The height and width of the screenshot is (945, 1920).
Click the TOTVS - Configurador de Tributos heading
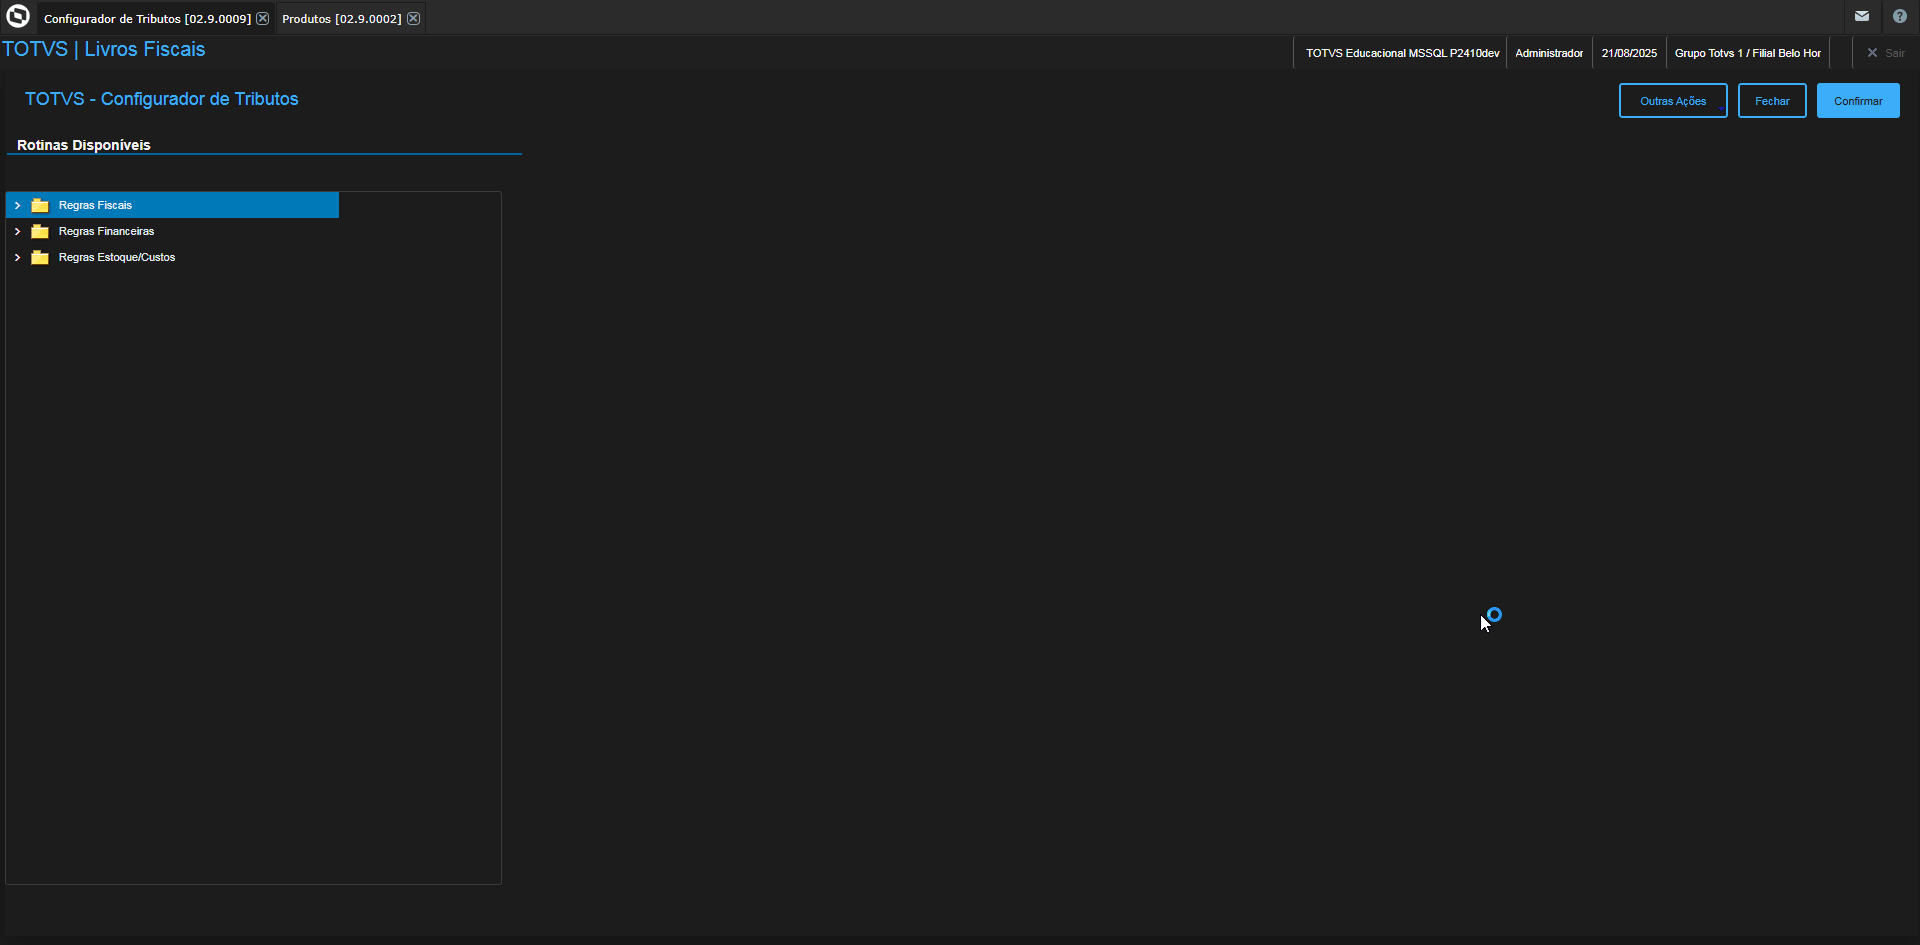click(162, 99)
